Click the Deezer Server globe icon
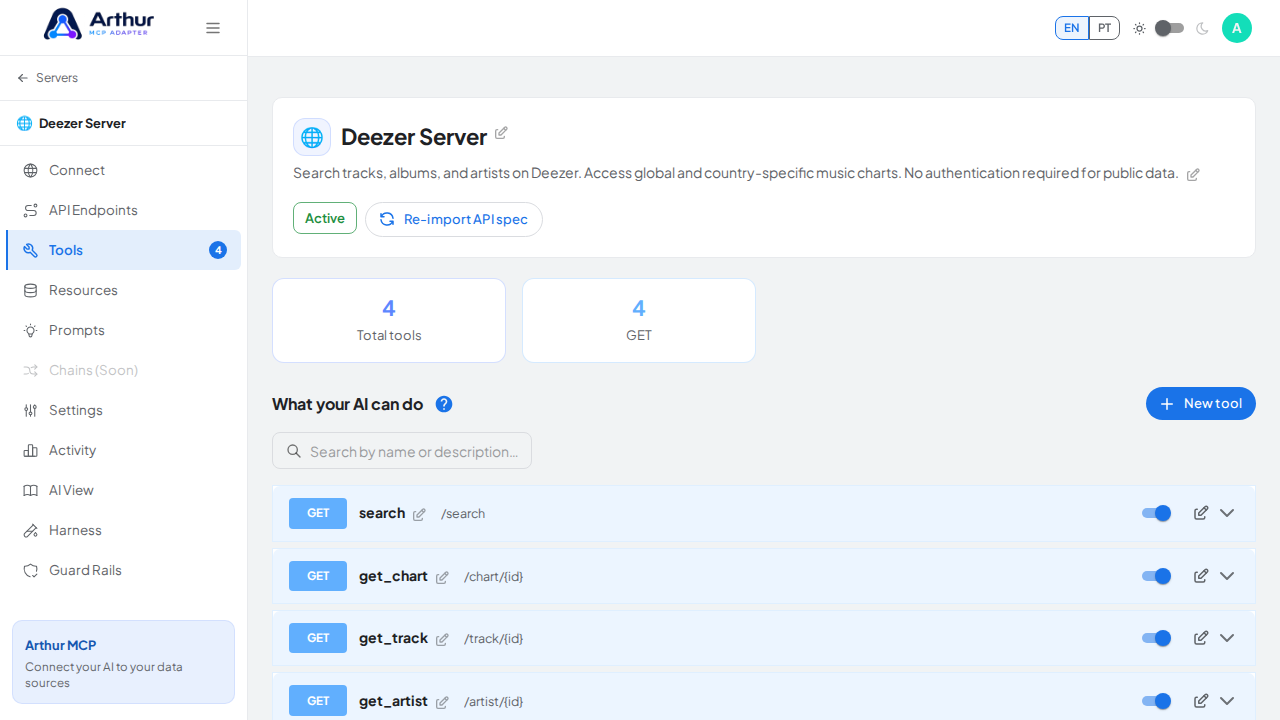Image resolution: width=1280 pixels, height=720 pixels. (x=312, y=137)
